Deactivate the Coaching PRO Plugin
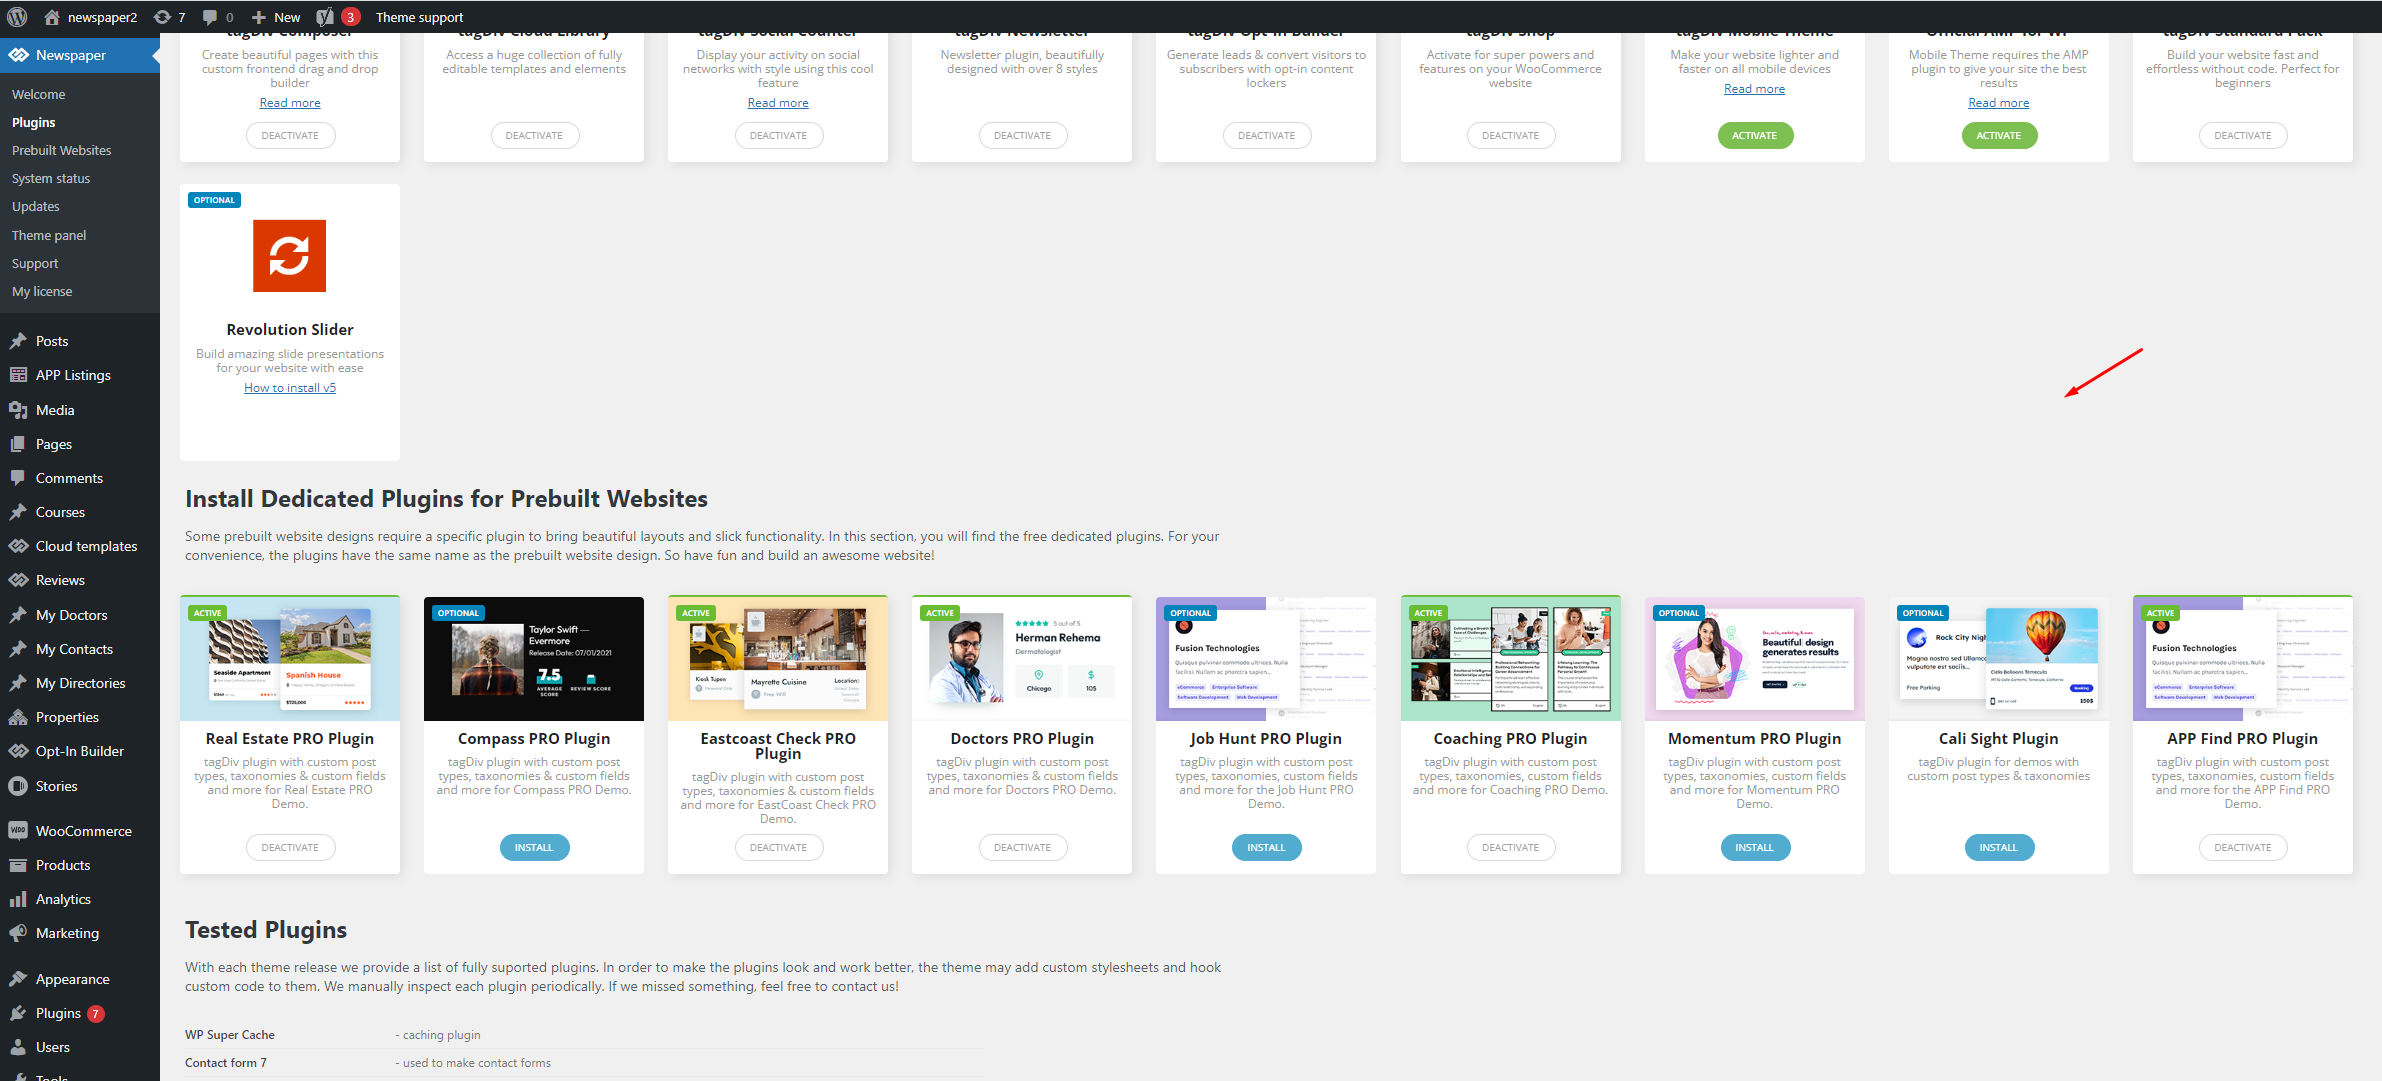2382x1081 pixels. tap(1510, 847)
